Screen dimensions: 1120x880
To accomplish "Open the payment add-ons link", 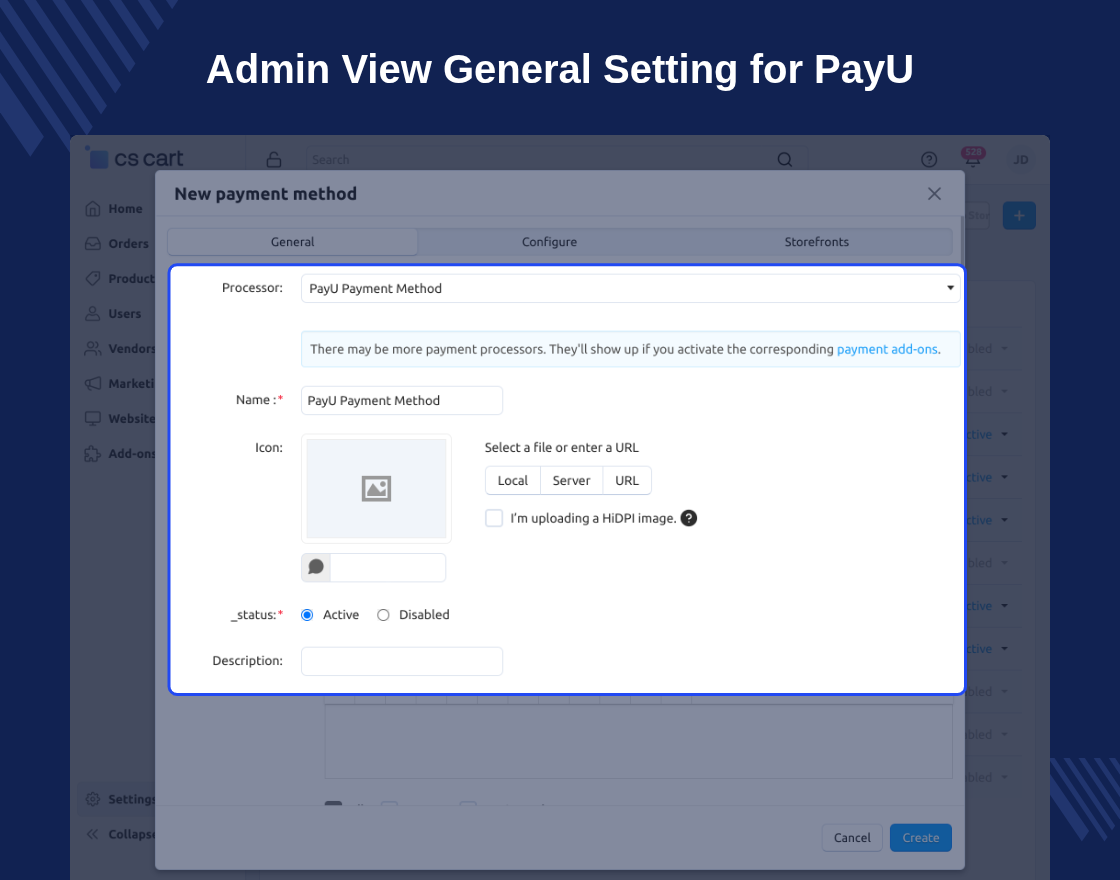I will 887,349.
